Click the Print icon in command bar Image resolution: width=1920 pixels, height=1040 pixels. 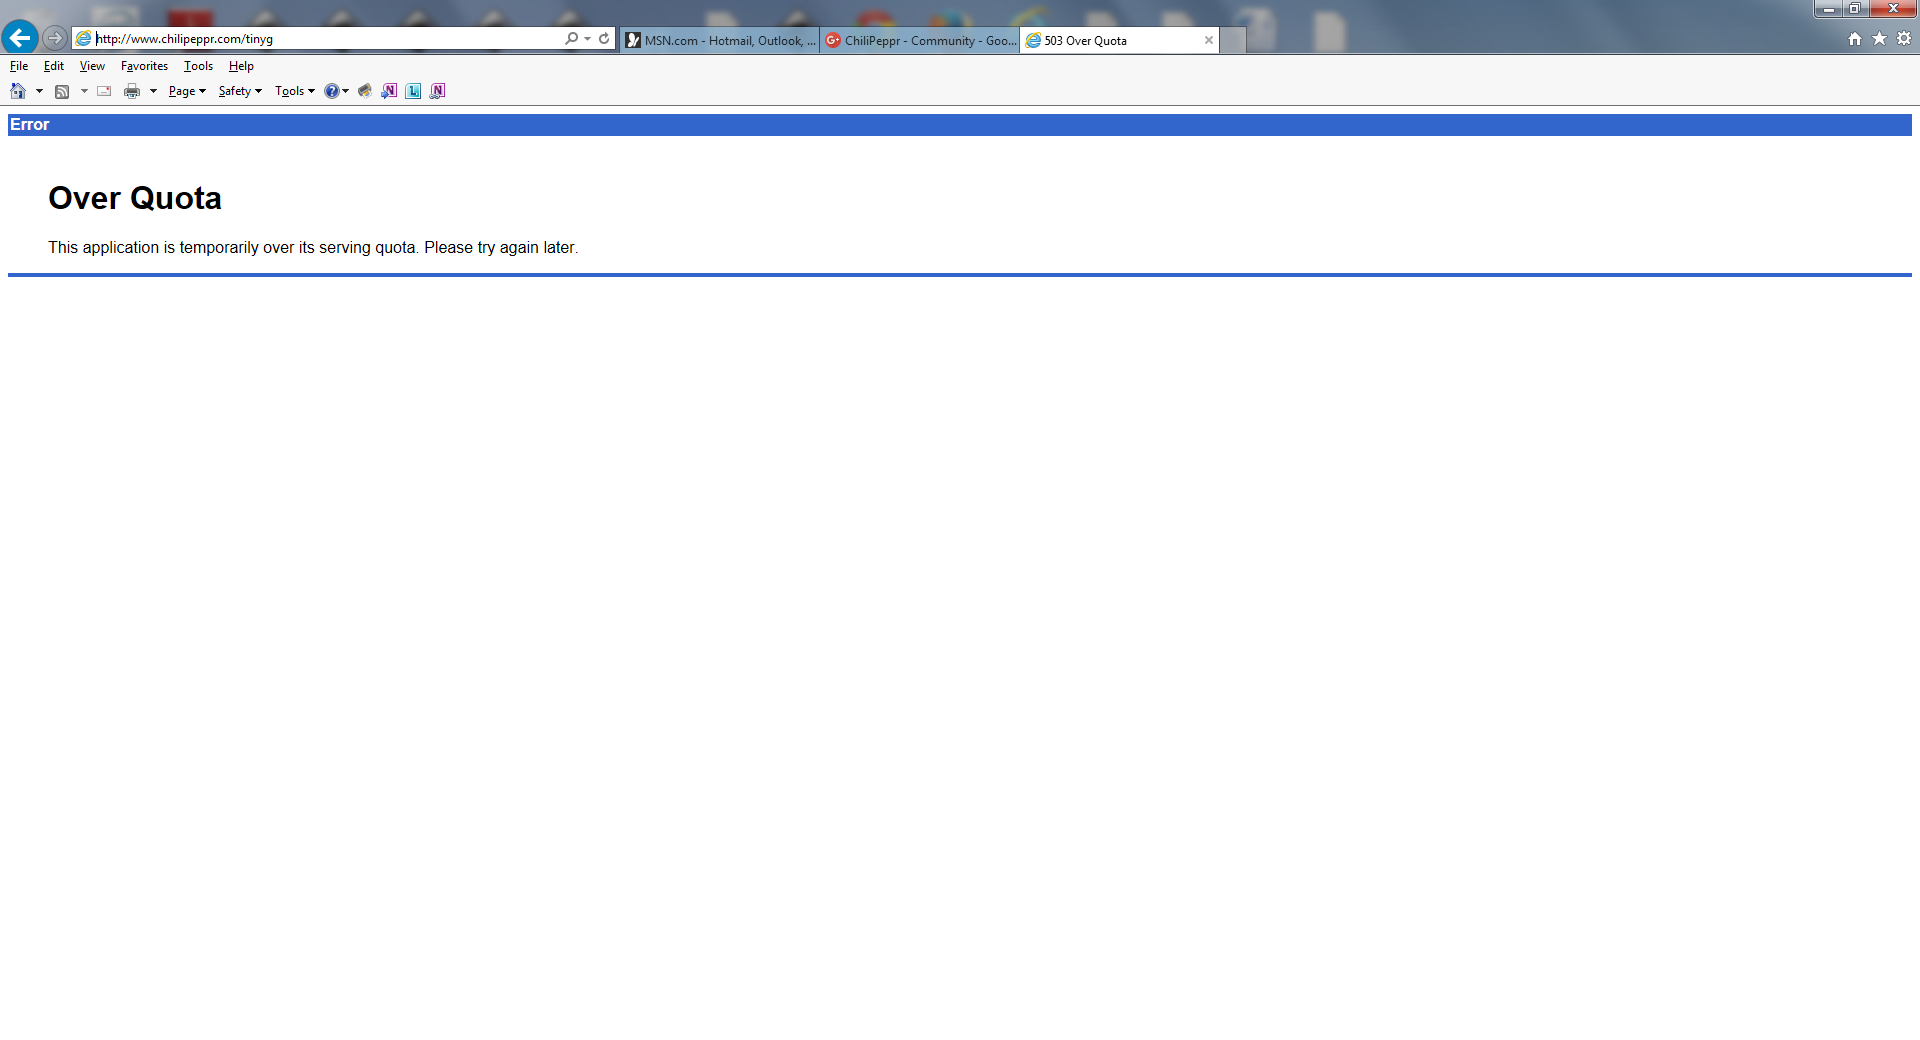(x=131, y=91)
